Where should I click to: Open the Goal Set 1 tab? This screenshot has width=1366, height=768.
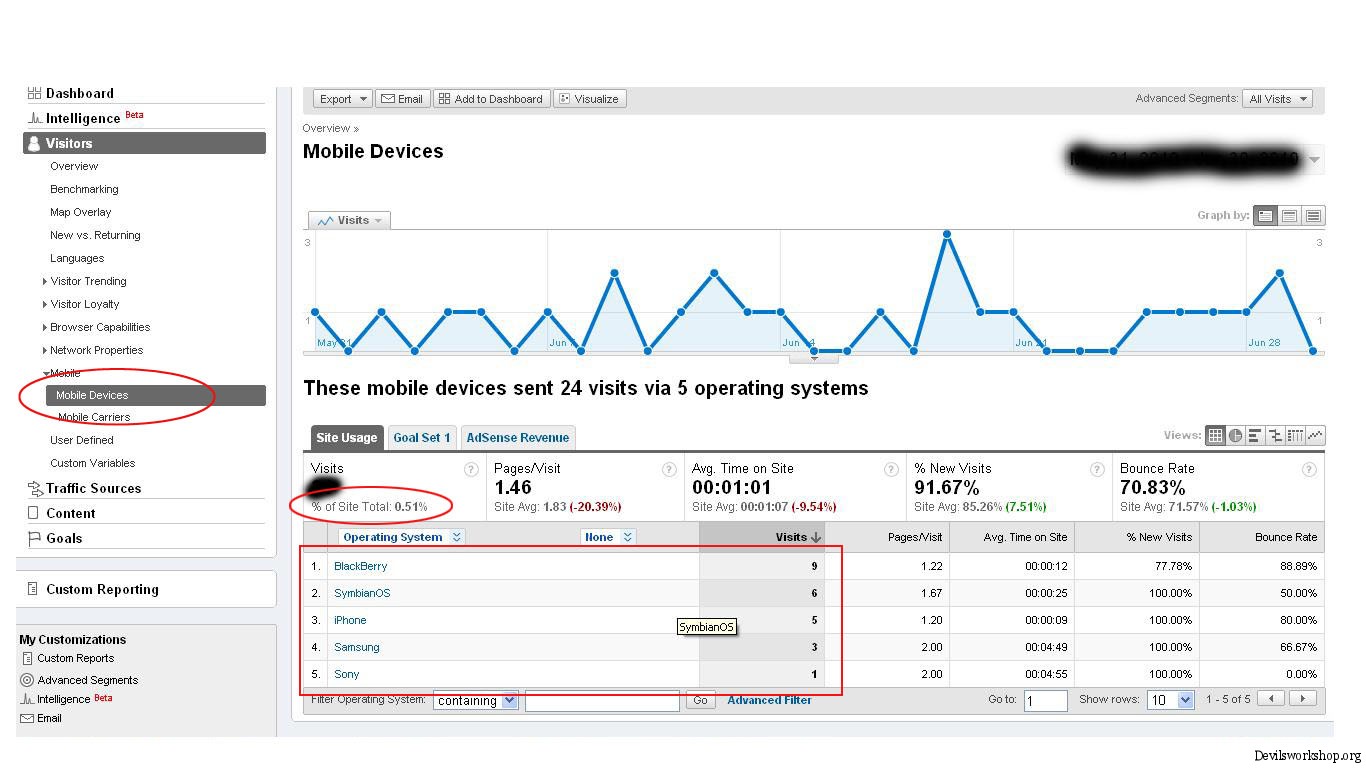[421, 438]
